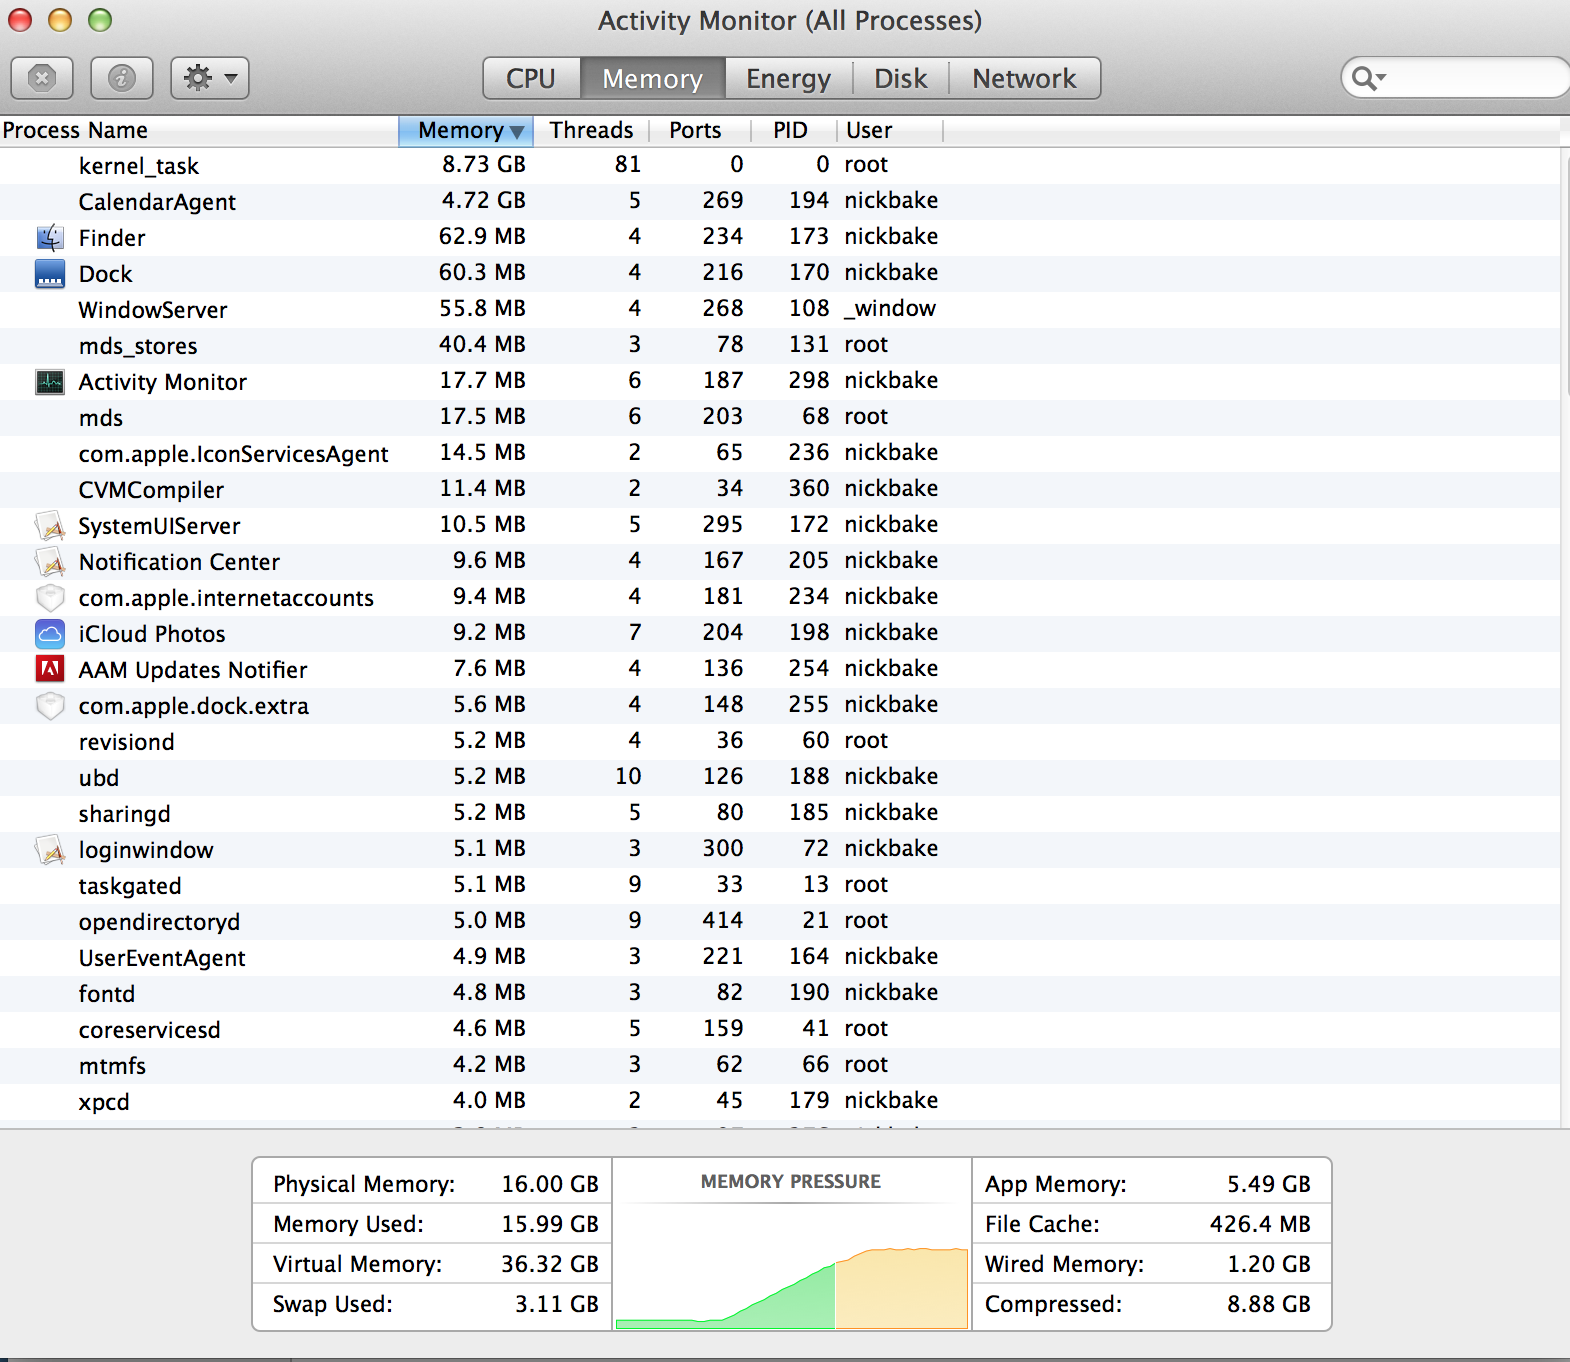Sort by the Process Name column
Image resolution: width=1570 pixels, height=1362 pixels.
click(x=199, y=131)
